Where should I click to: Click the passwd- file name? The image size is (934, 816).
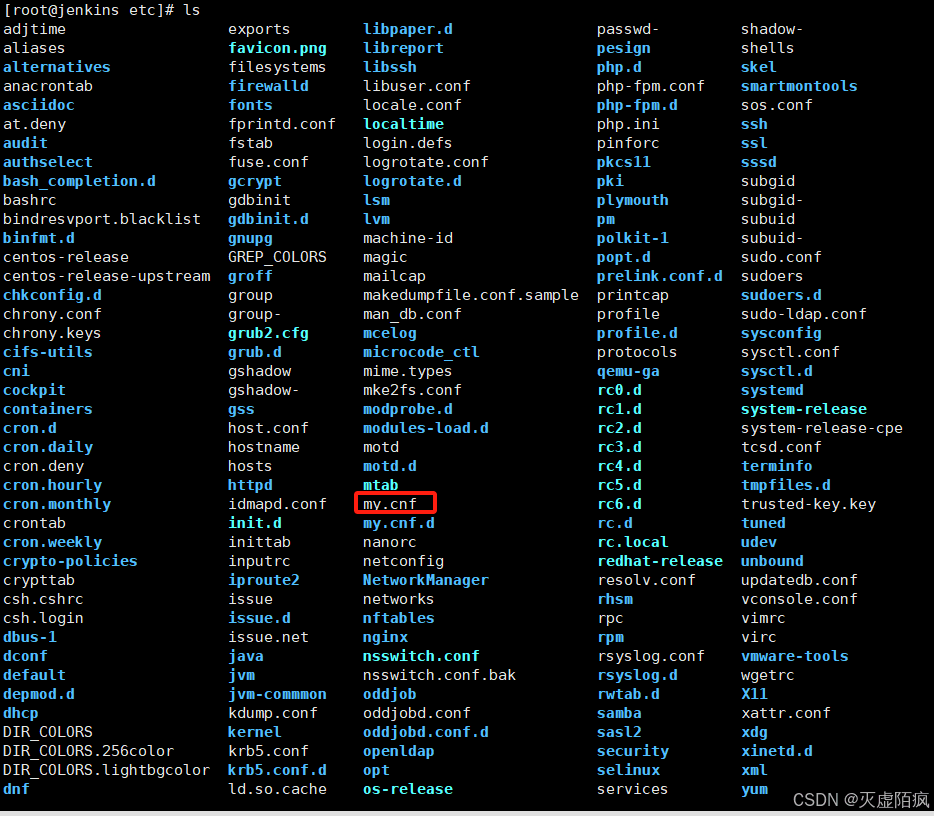click(628, 29)
